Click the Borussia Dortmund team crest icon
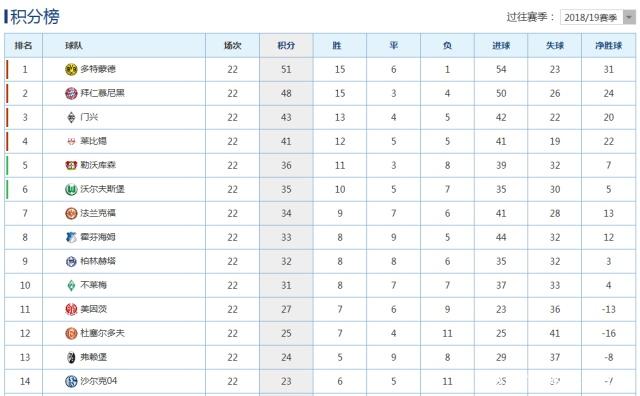The width and height of the screenshot is (640, 396). point(71,69)
